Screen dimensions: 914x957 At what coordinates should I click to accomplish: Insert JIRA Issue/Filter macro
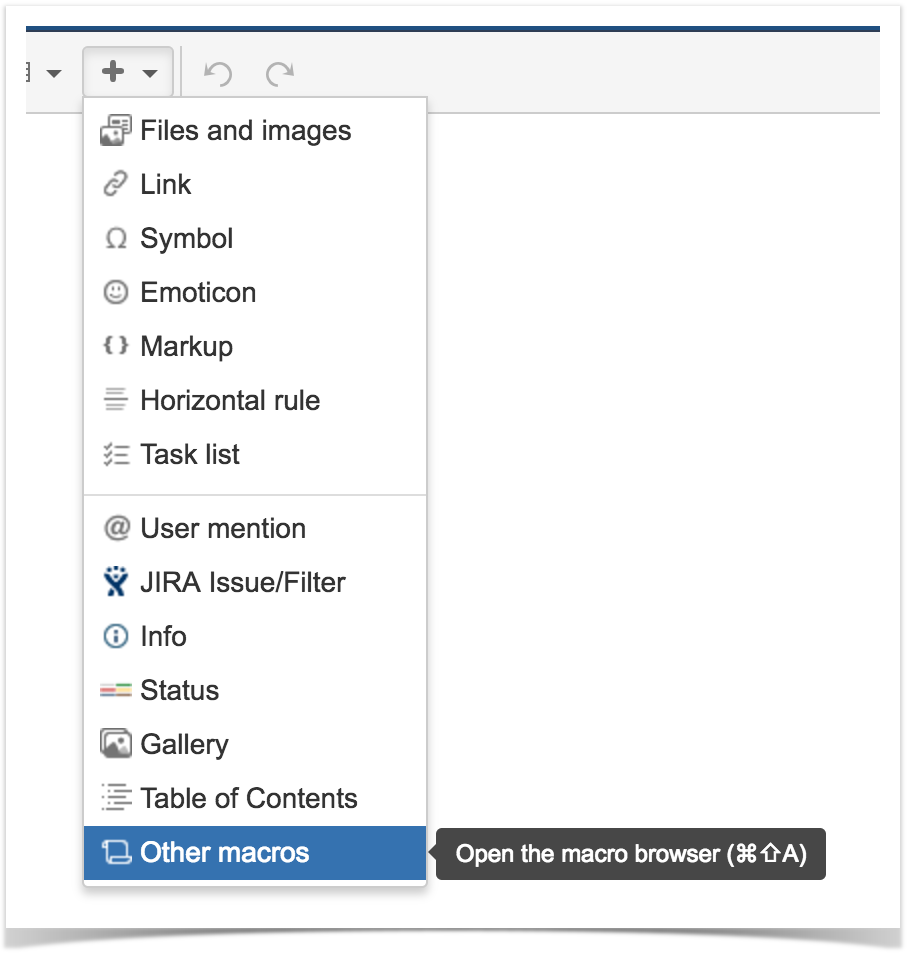pos(255,582)
